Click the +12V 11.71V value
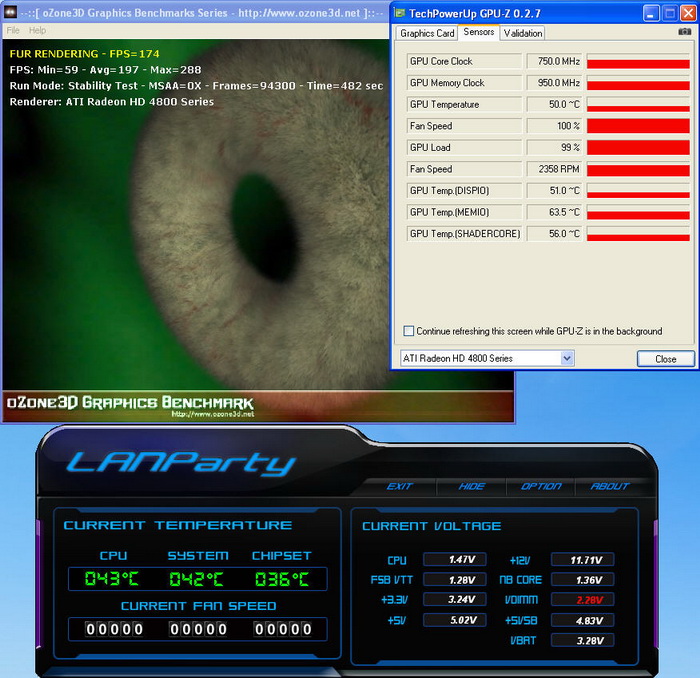 (583, 559)
